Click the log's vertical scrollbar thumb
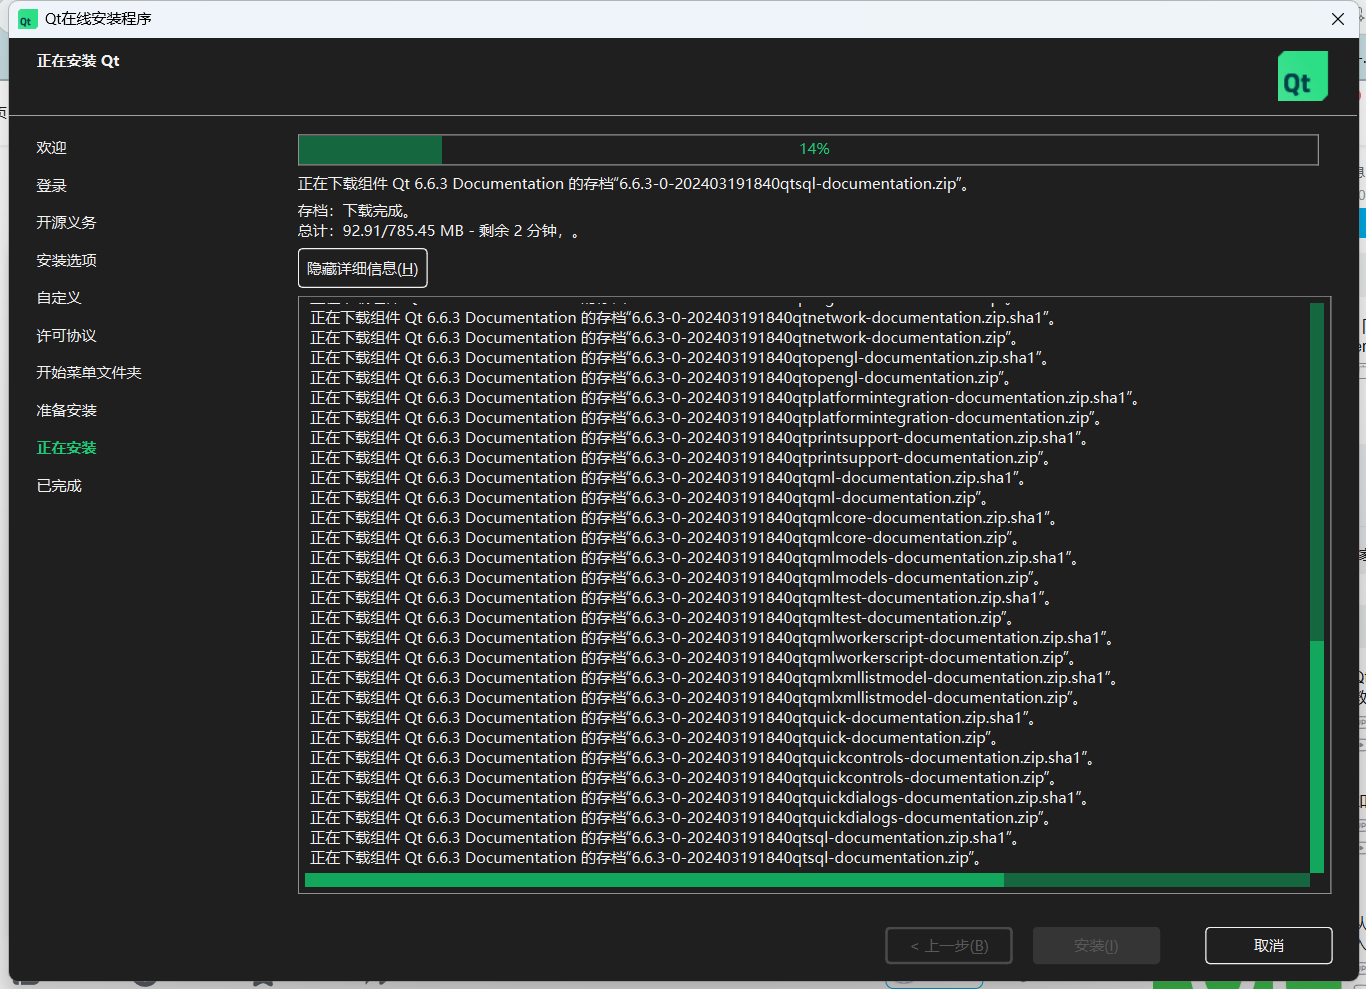1366x989 pixels. 1317,756
